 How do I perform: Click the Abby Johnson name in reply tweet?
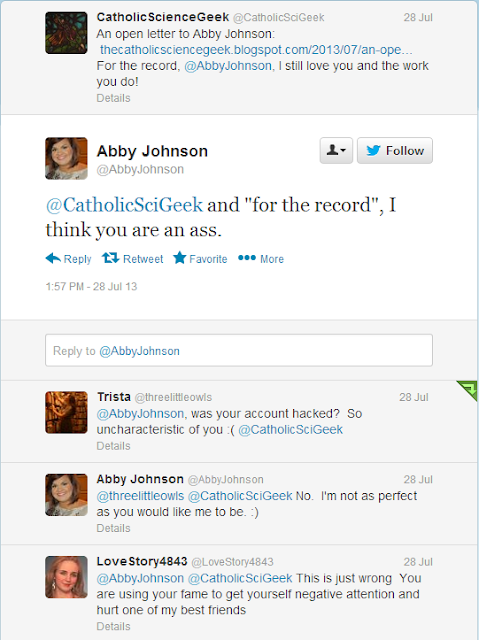pos(140,479)
